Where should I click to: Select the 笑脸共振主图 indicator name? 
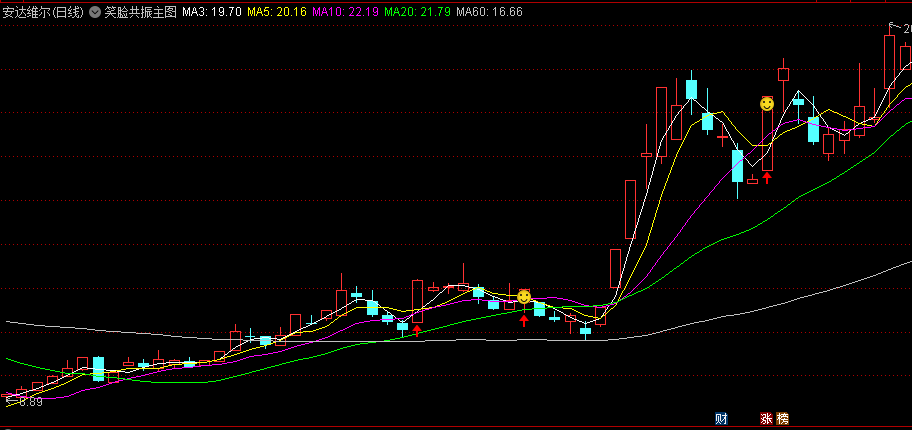[140, 12]
